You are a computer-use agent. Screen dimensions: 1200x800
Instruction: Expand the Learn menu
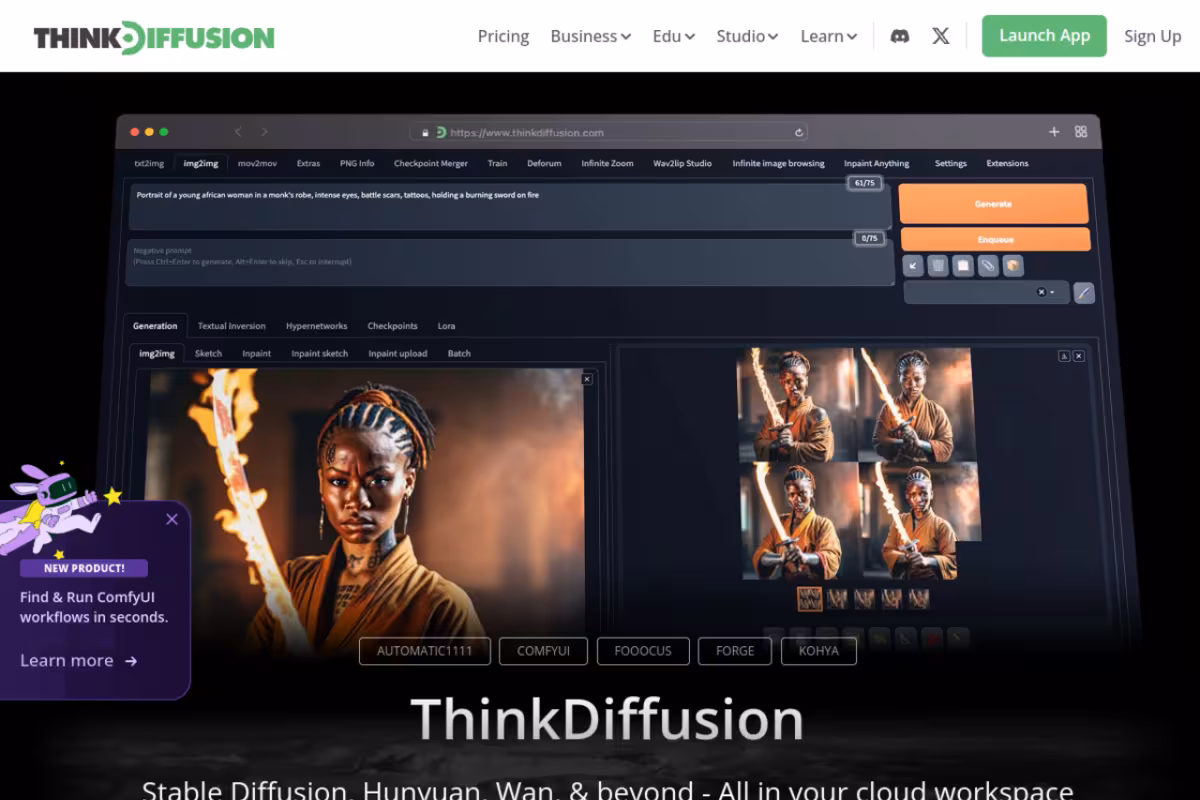[x=829, y=36]
